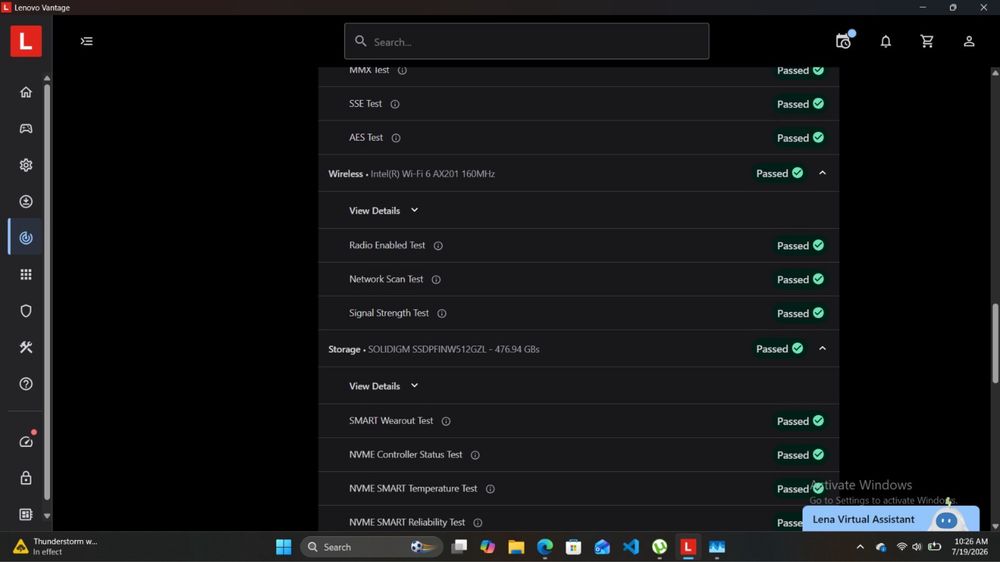
Task: Open Microsoft Edge from the taskbar
Action: (545, 547)
